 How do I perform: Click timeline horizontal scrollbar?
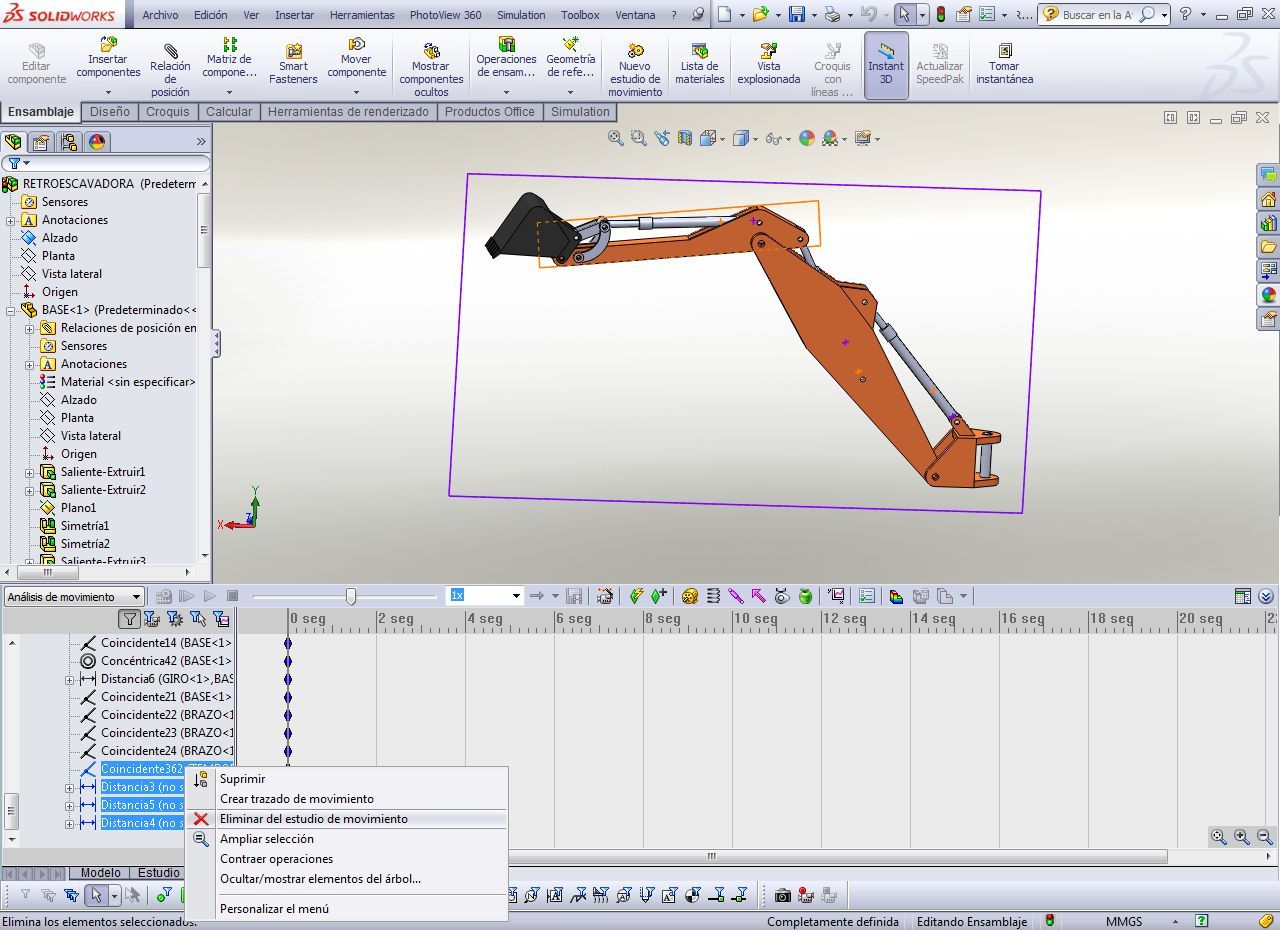coord(838,856)
